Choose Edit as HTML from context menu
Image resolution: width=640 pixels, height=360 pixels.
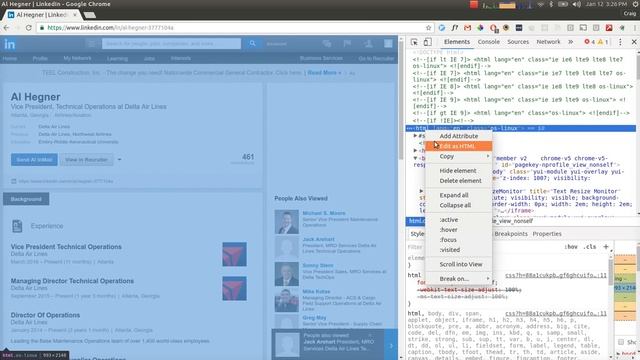pos(458,146)
